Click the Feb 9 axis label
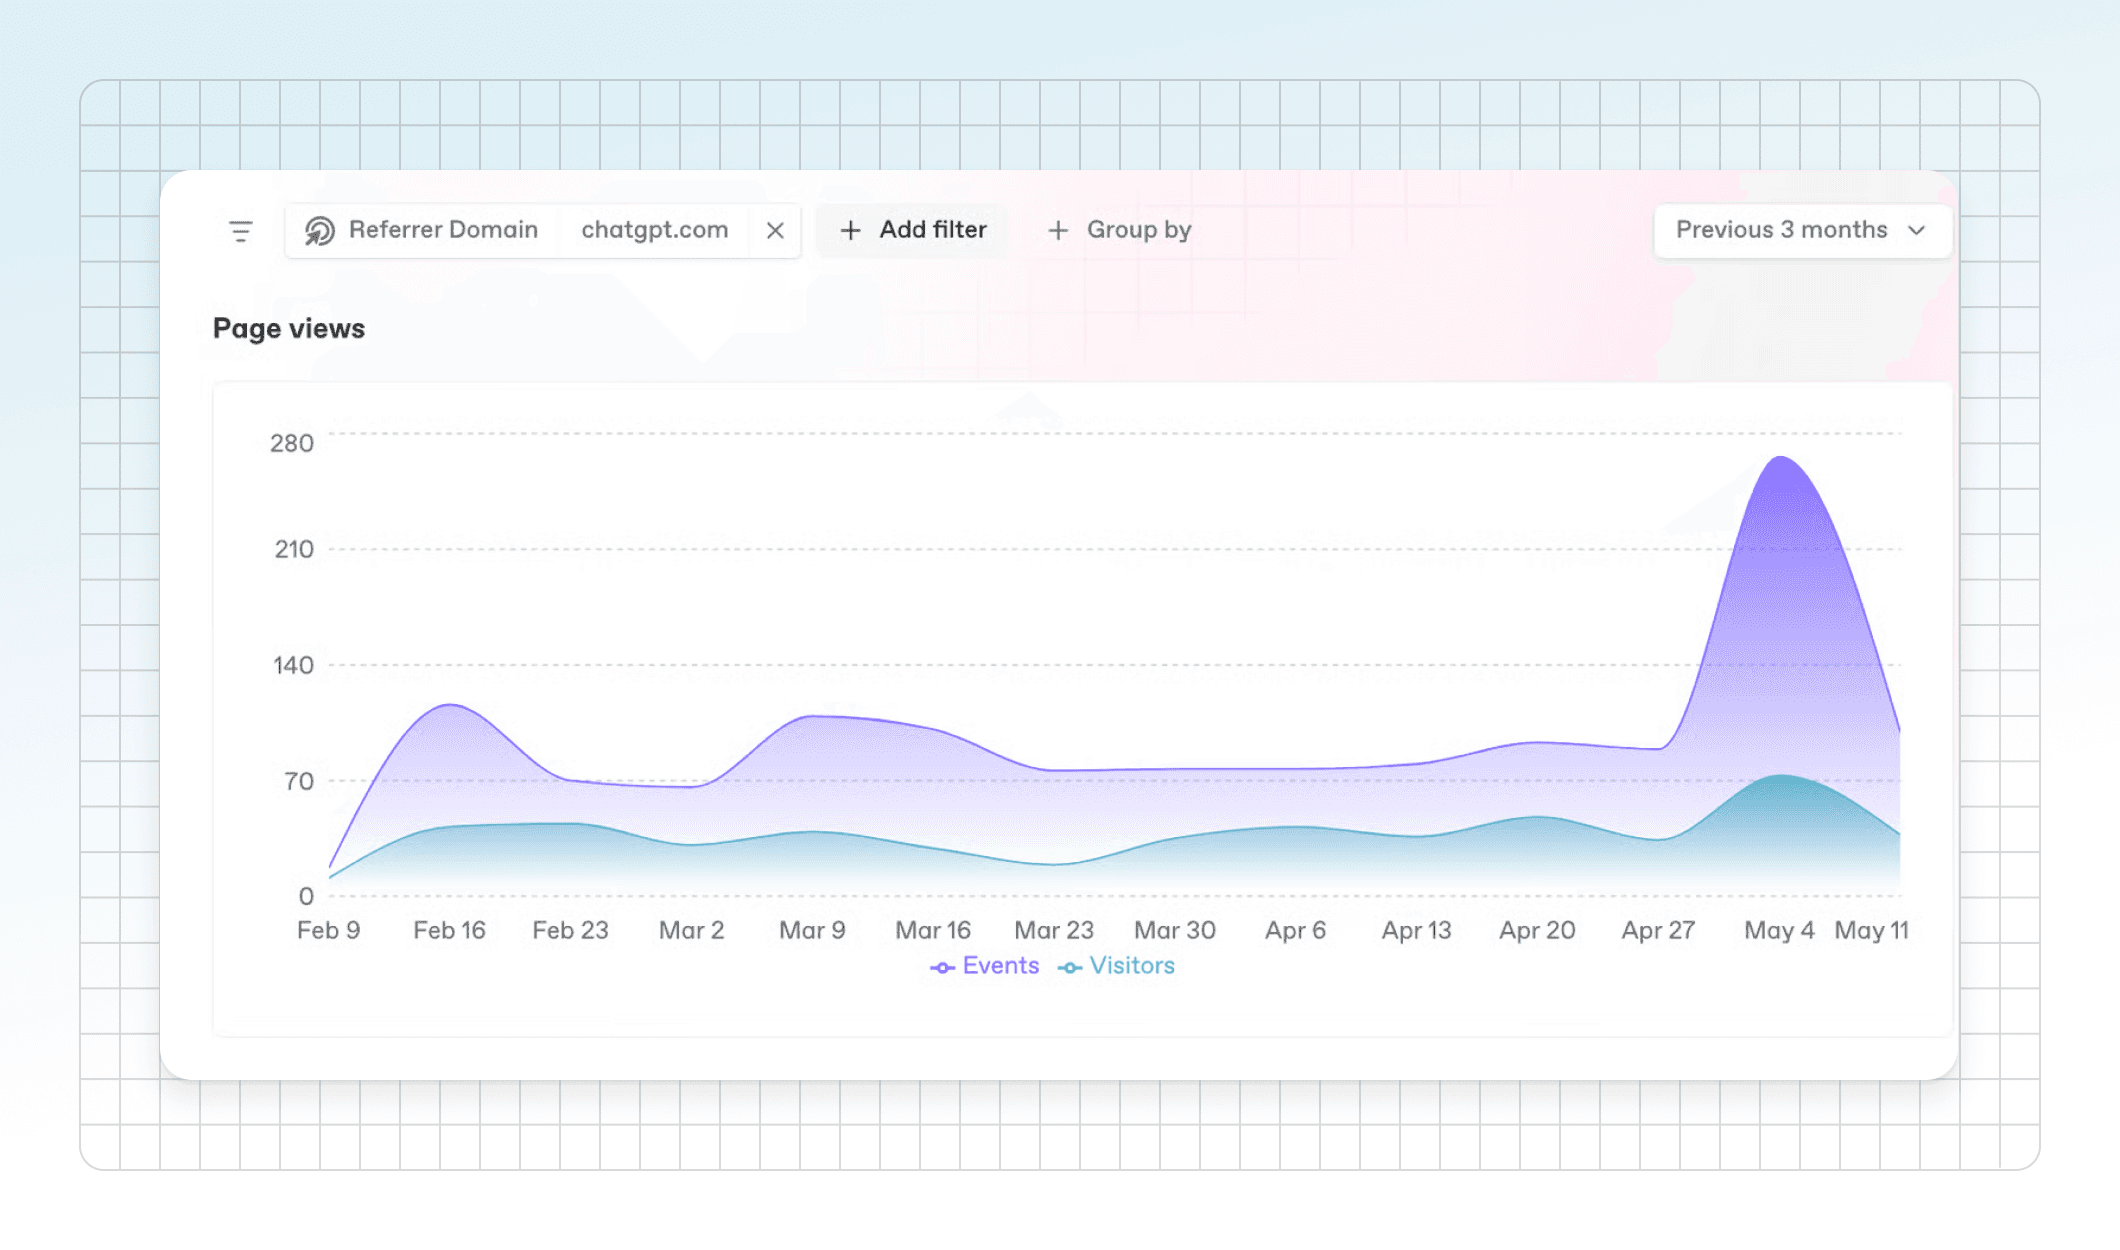The width and height of the screenshot is (2120, 1250). 328,930
